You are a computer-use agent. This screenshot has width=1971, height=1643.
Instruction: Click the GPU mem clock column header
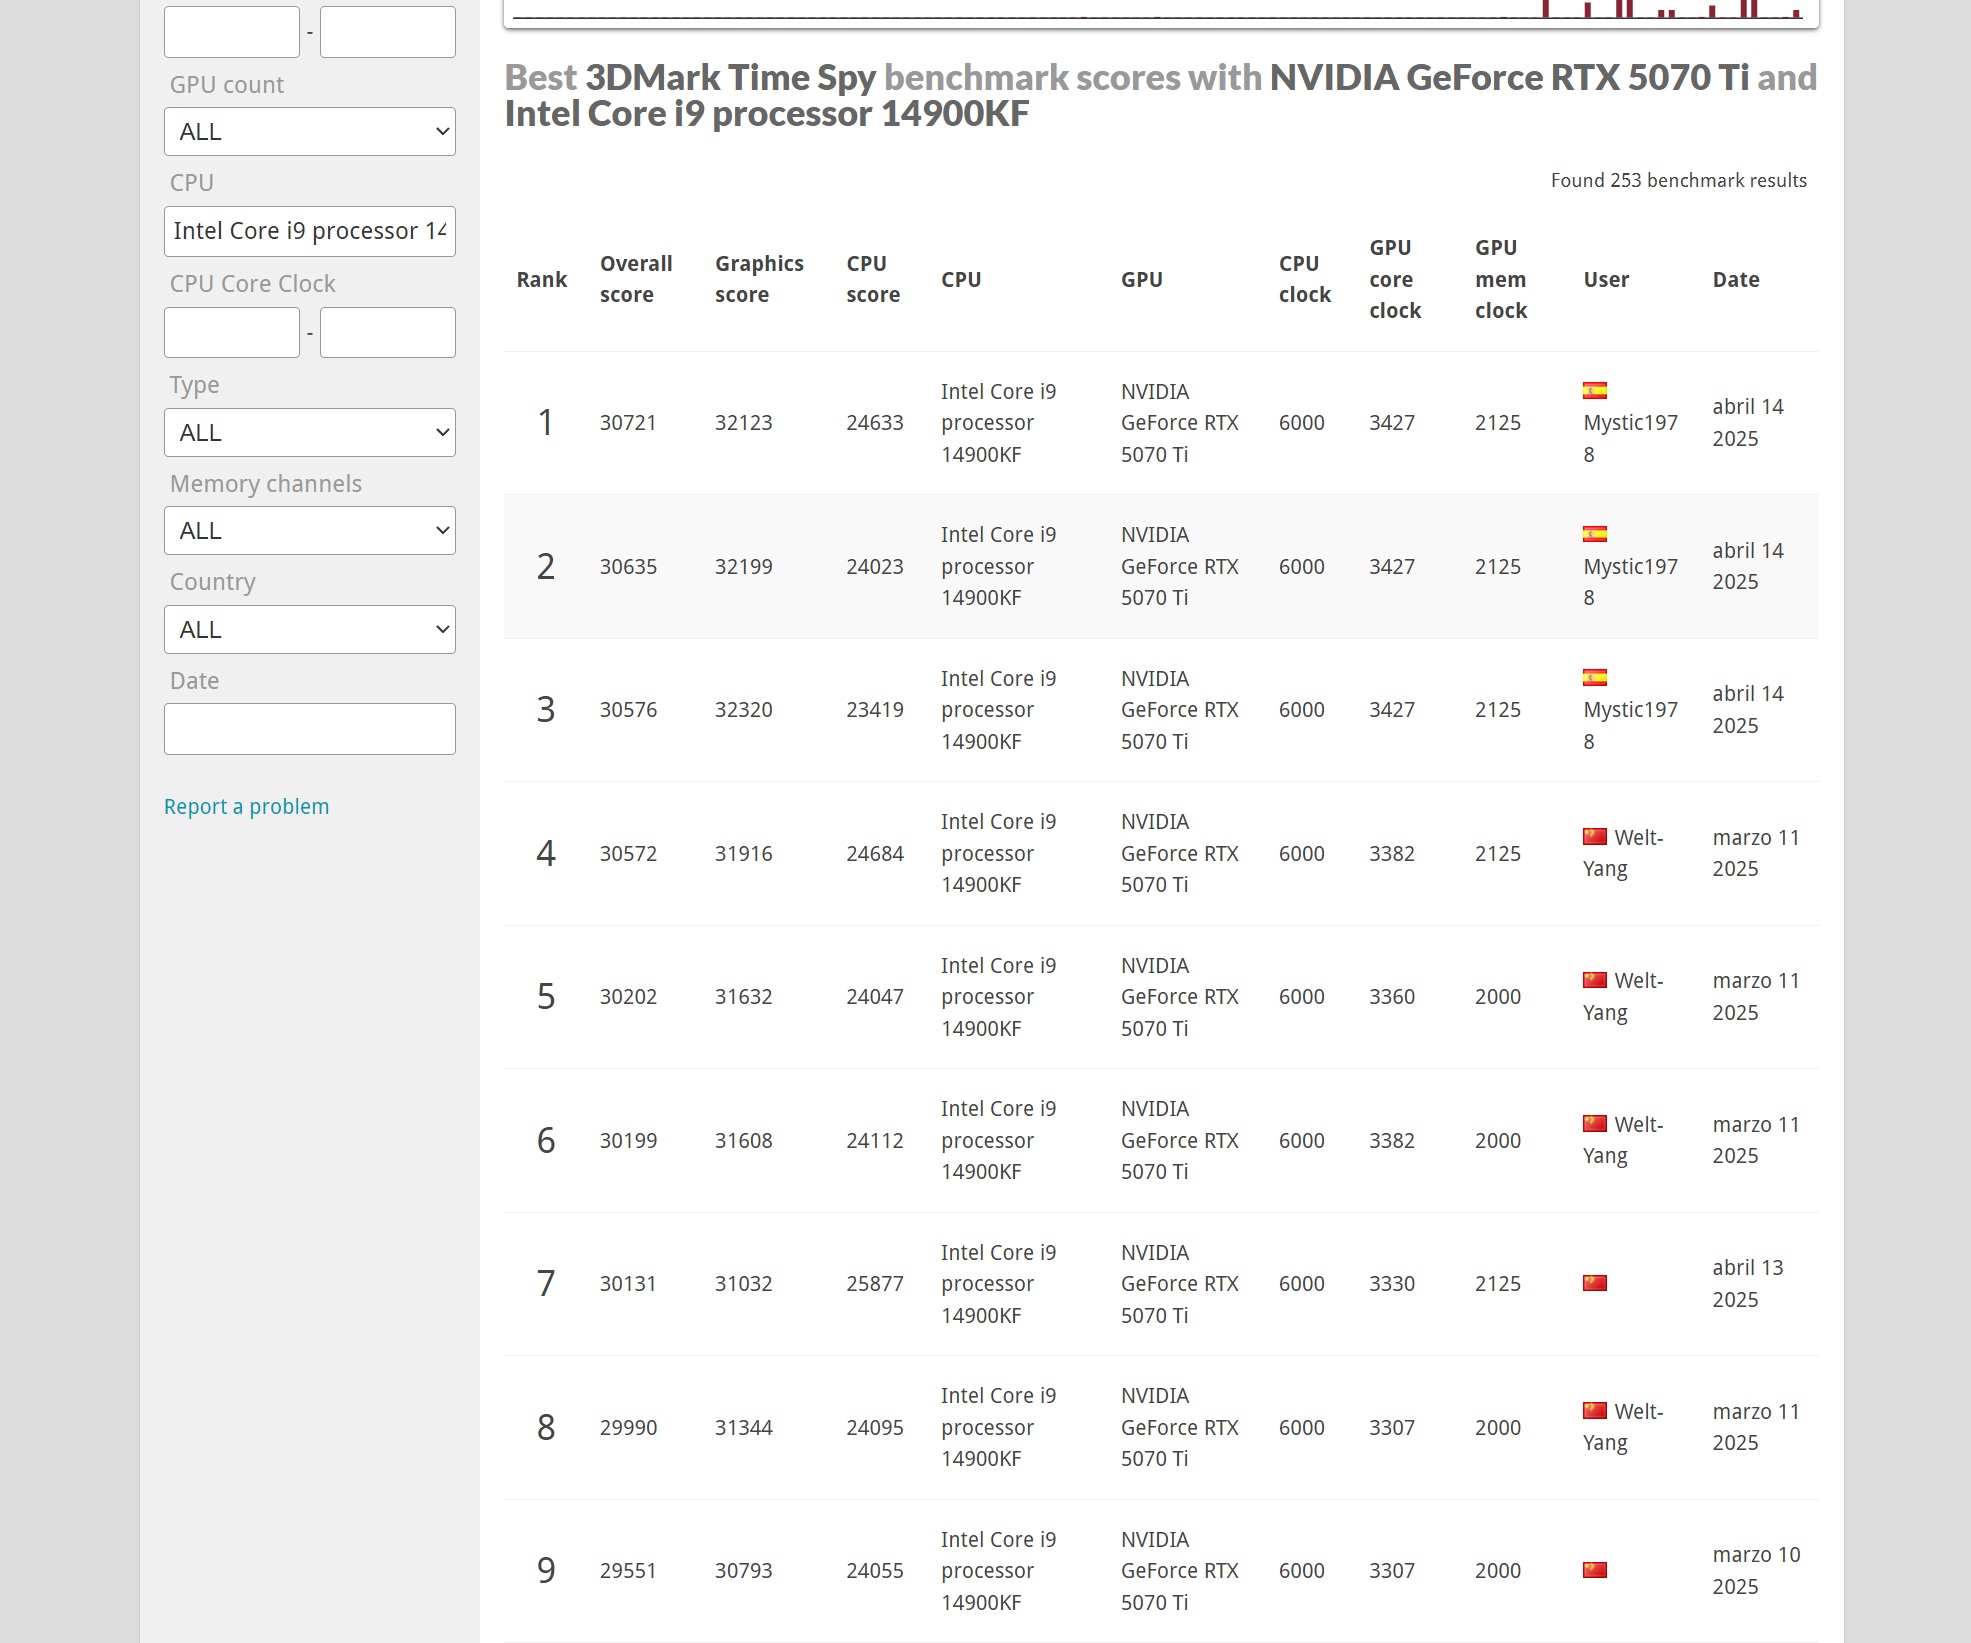pos(1501,279)
